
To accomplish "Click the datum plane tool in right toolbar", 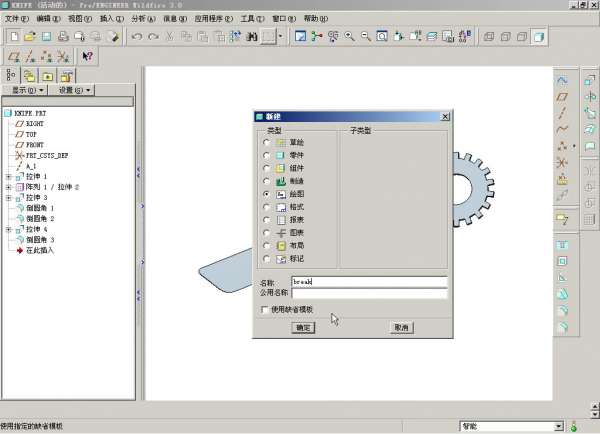I will (562, 97).
